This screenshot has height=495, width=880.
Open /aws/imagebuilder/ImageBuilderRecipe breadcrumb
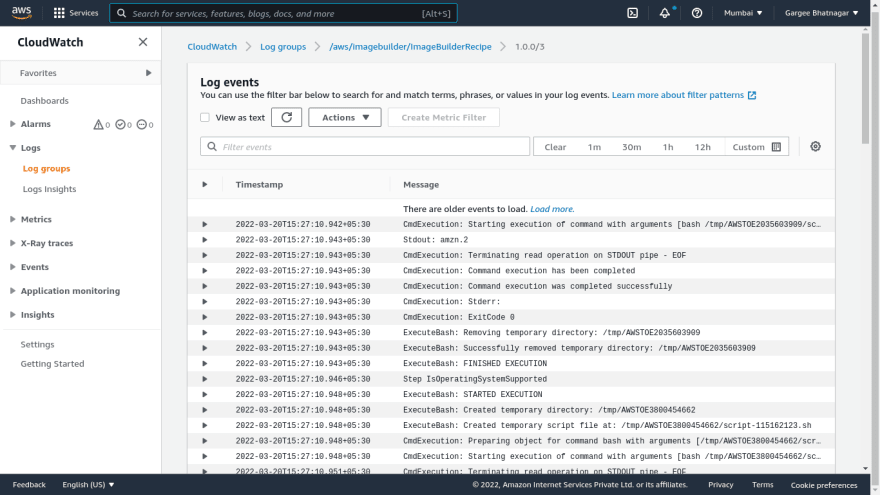(x=410, y=47)
